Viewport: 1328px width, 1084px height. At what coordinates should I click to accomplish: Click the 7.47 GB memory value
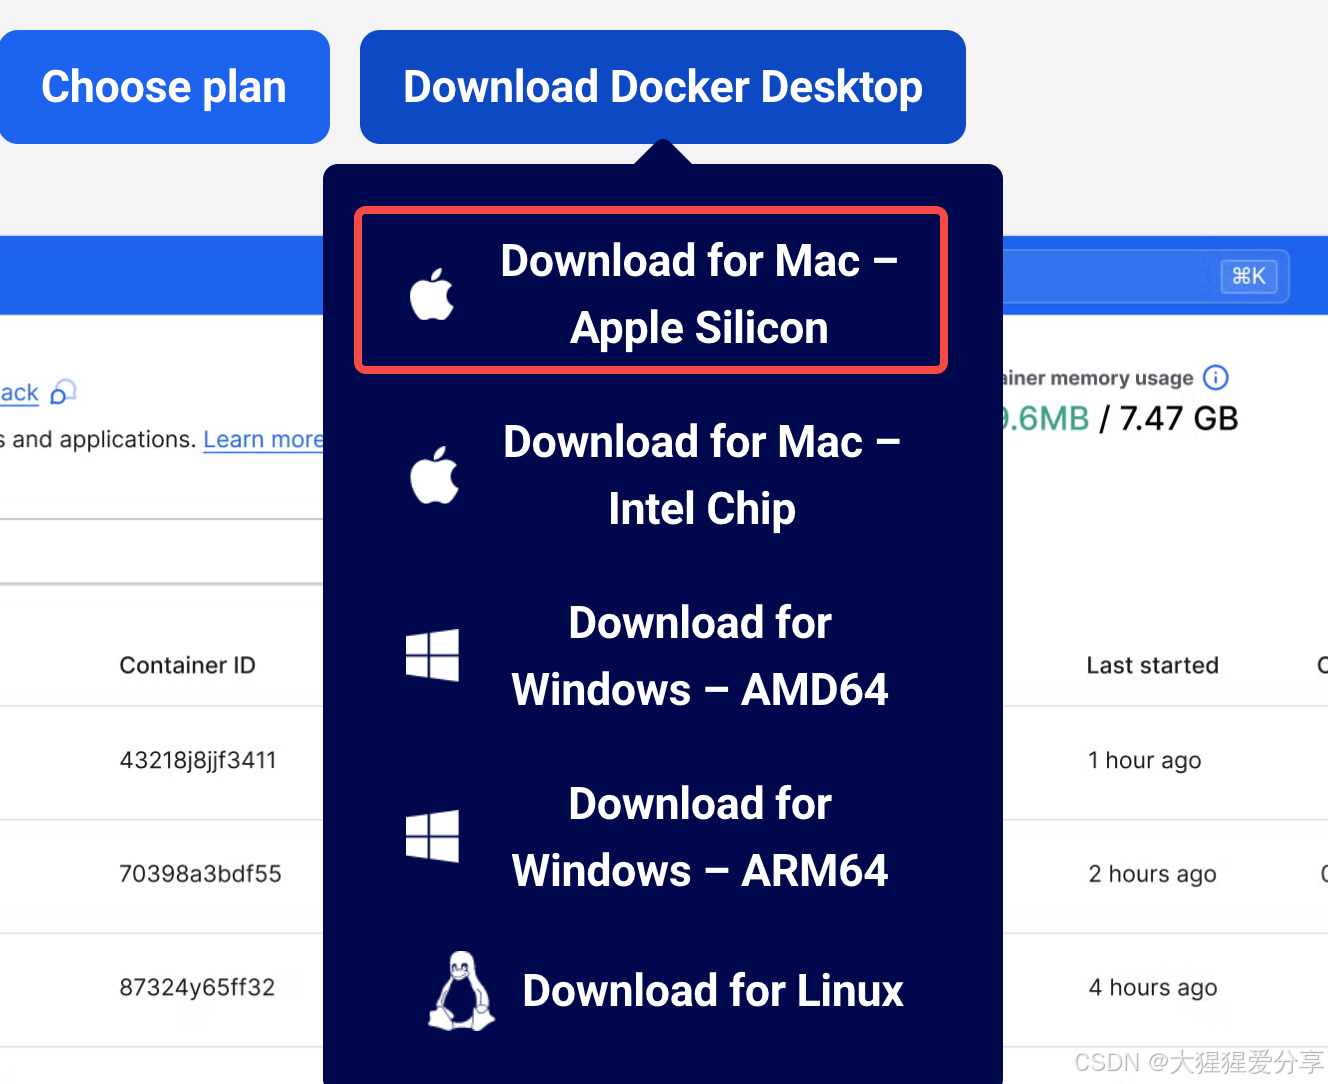pos(1179,418)
